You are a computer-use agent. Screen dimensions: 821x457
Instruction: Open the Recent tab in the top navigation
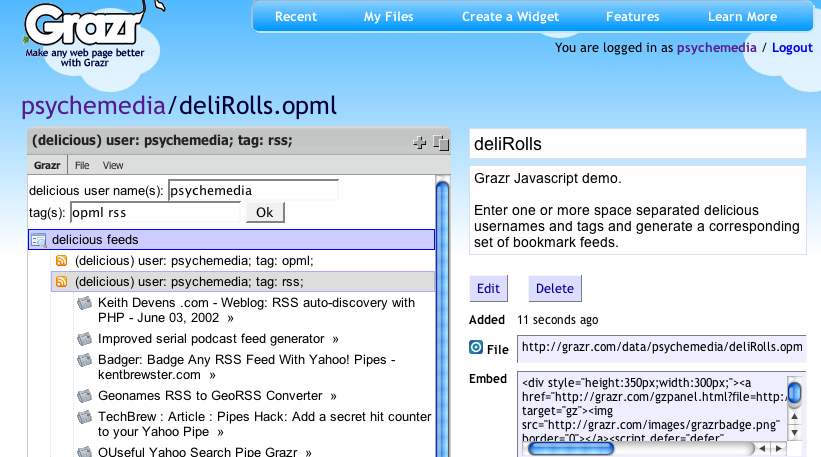(x=296, y=17)
